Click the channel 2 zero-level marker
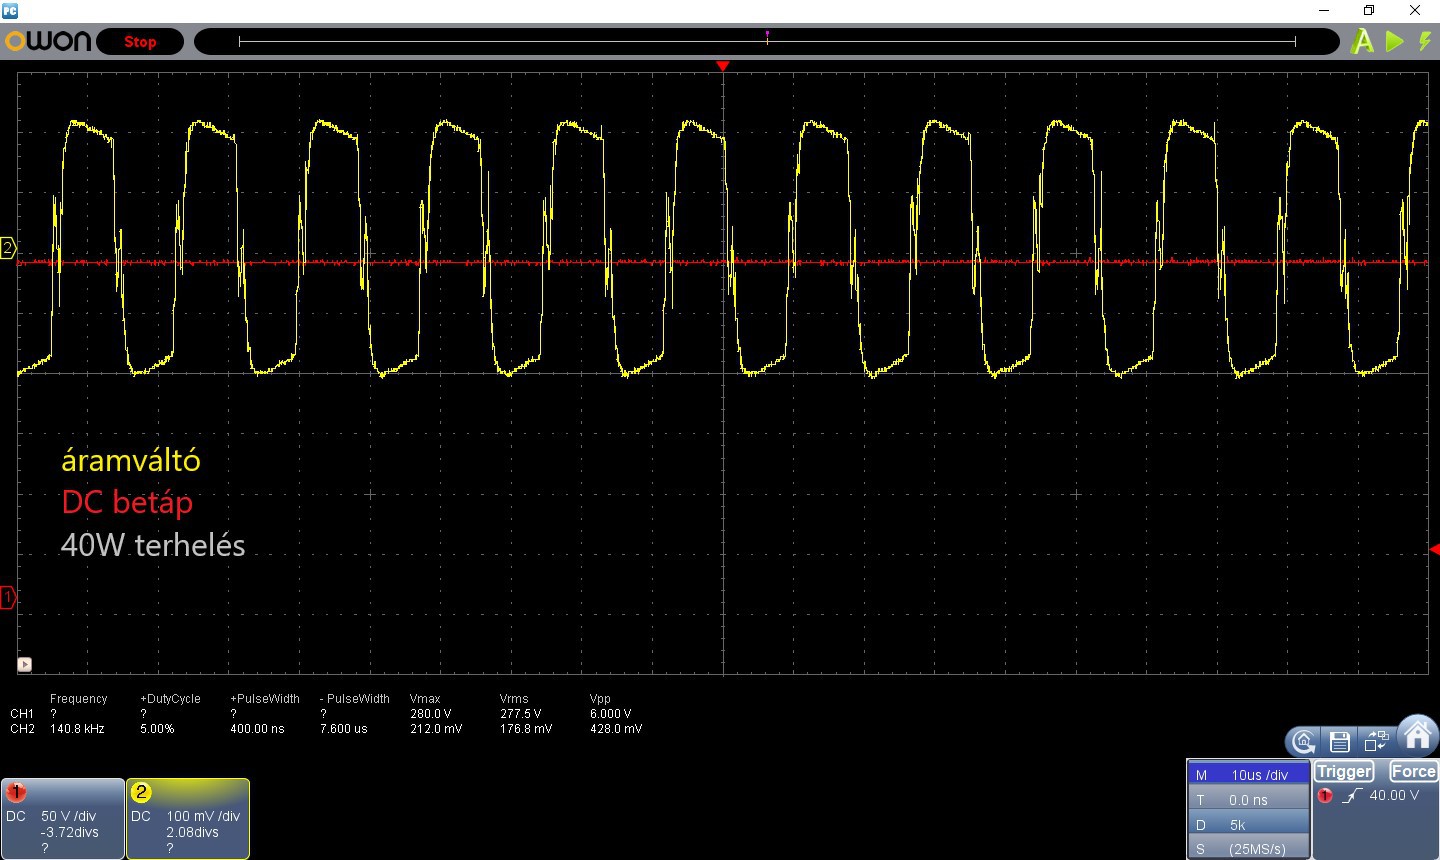1440x860 pixels. pyautogui.click(x=8, y=248)
